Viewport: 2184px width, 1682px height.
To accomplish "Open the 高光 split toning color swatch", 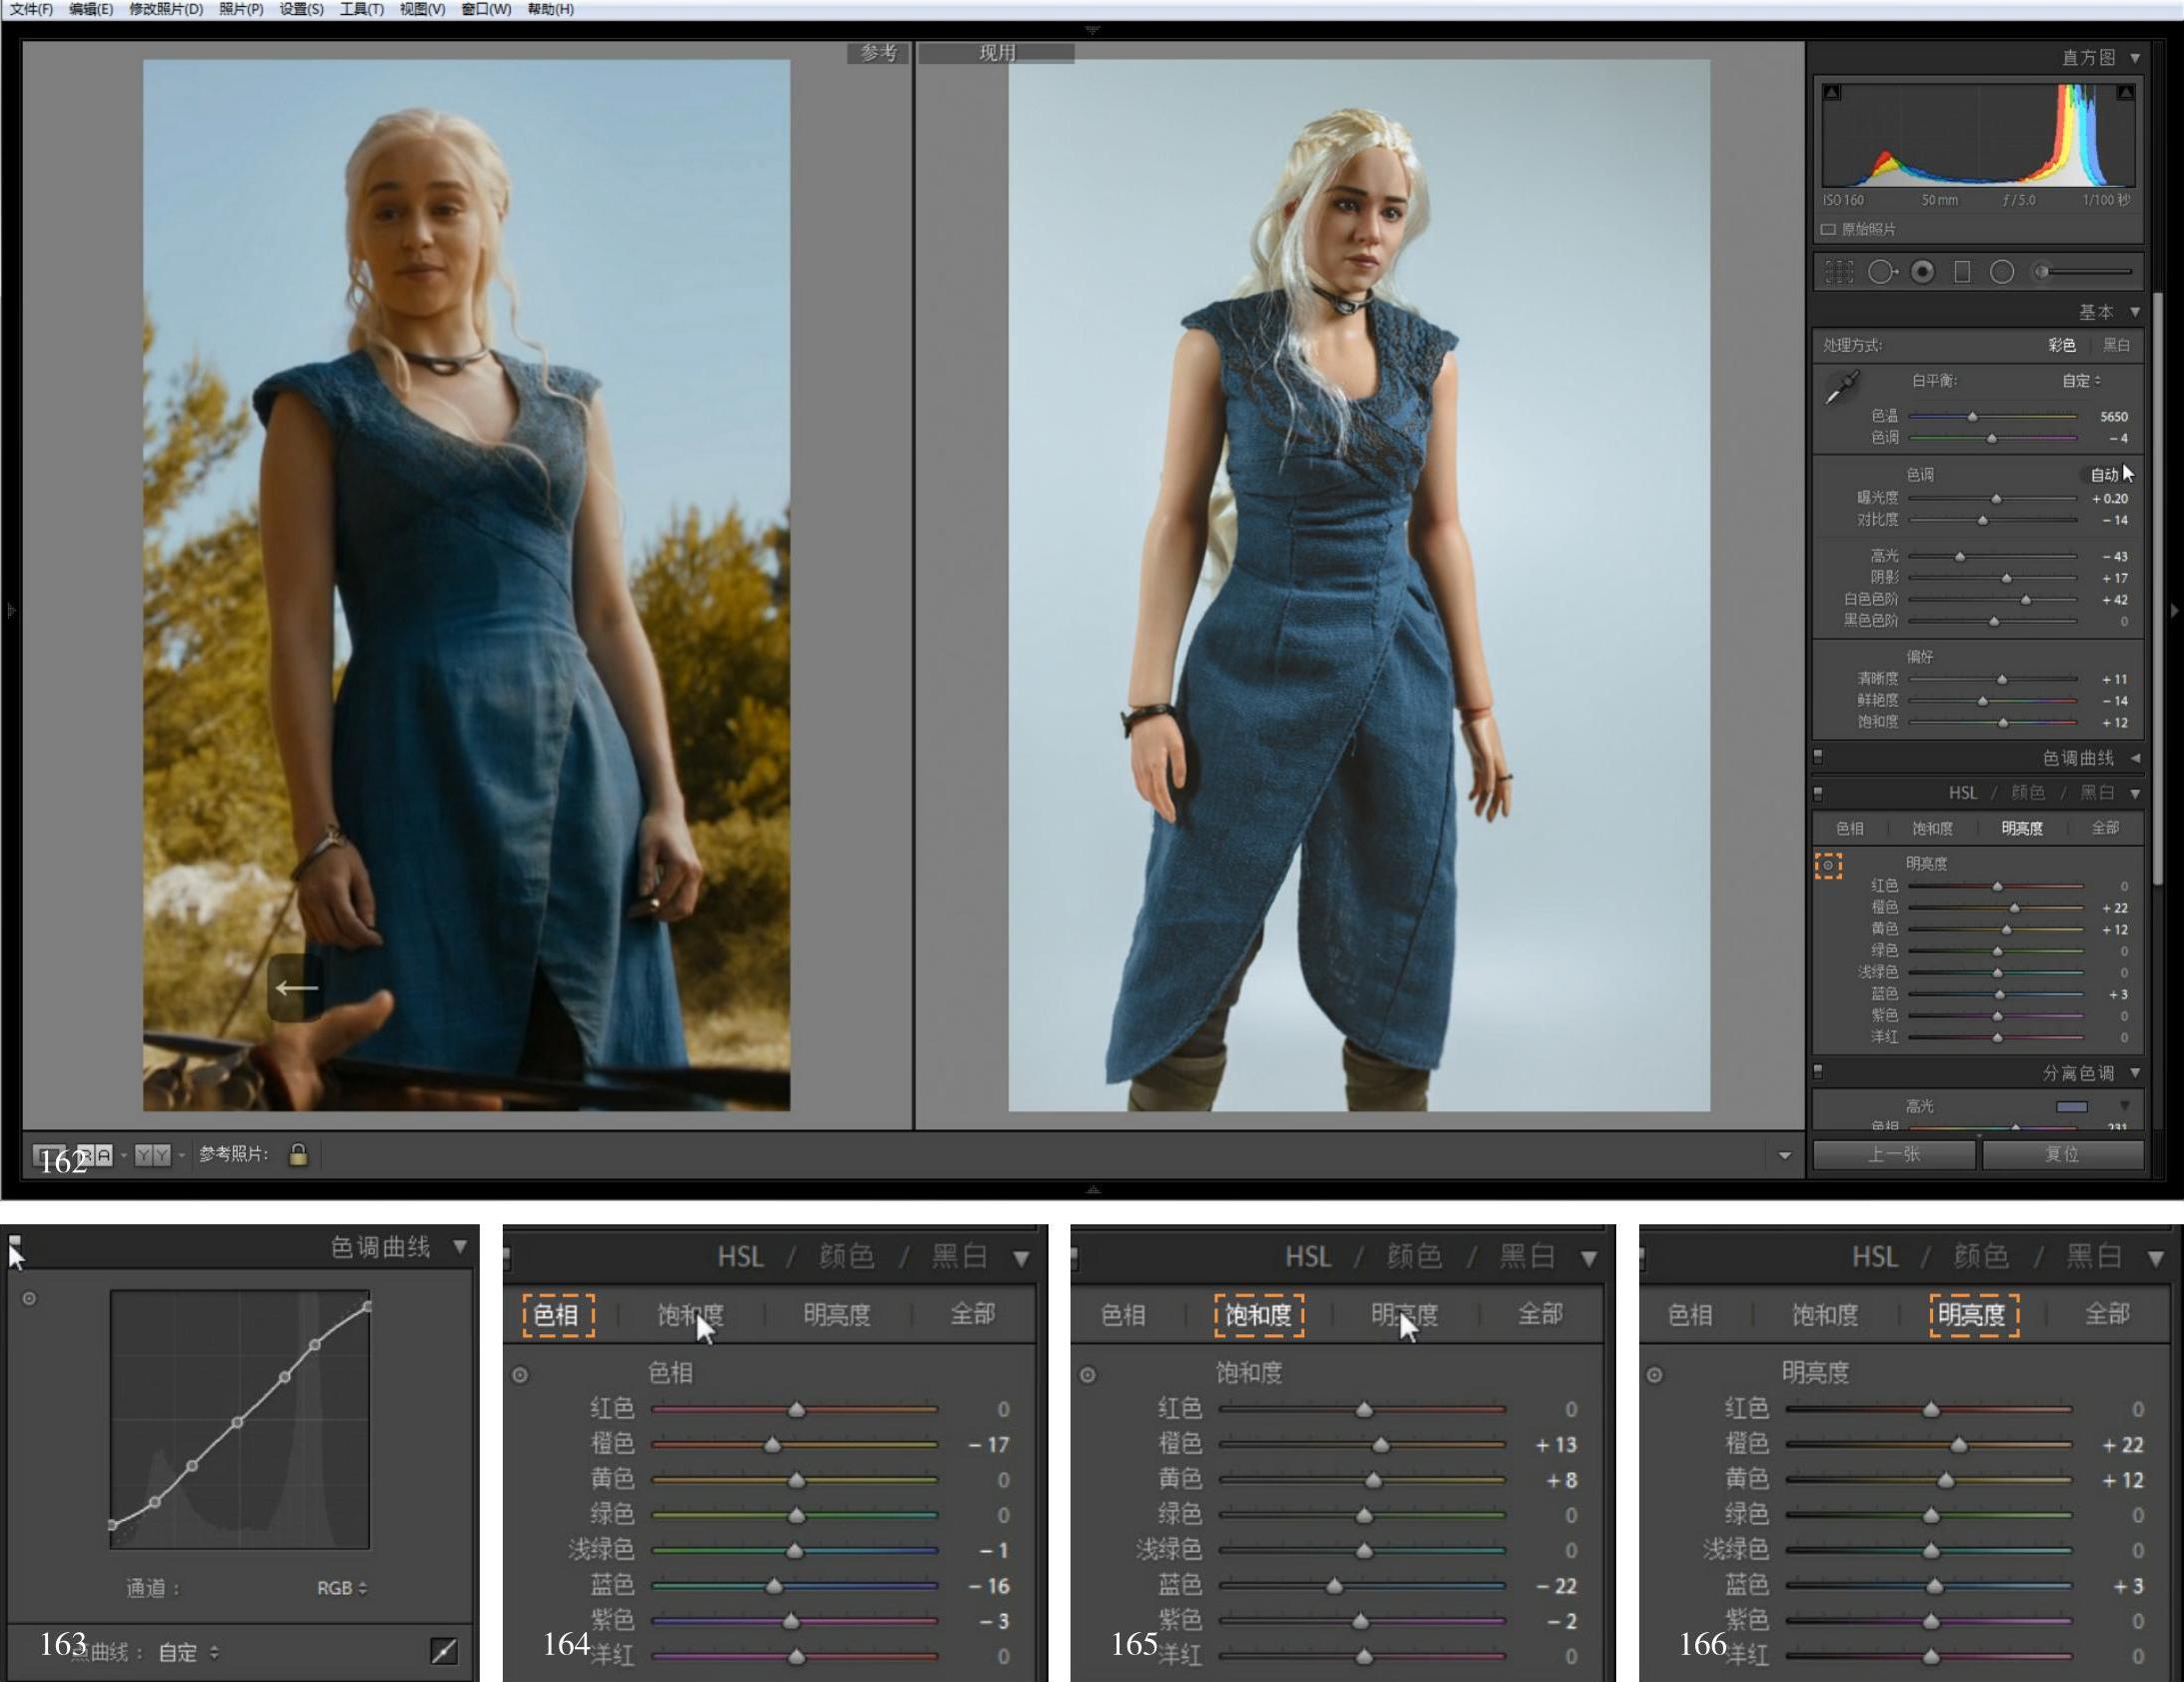I will click(2071, 1106).
